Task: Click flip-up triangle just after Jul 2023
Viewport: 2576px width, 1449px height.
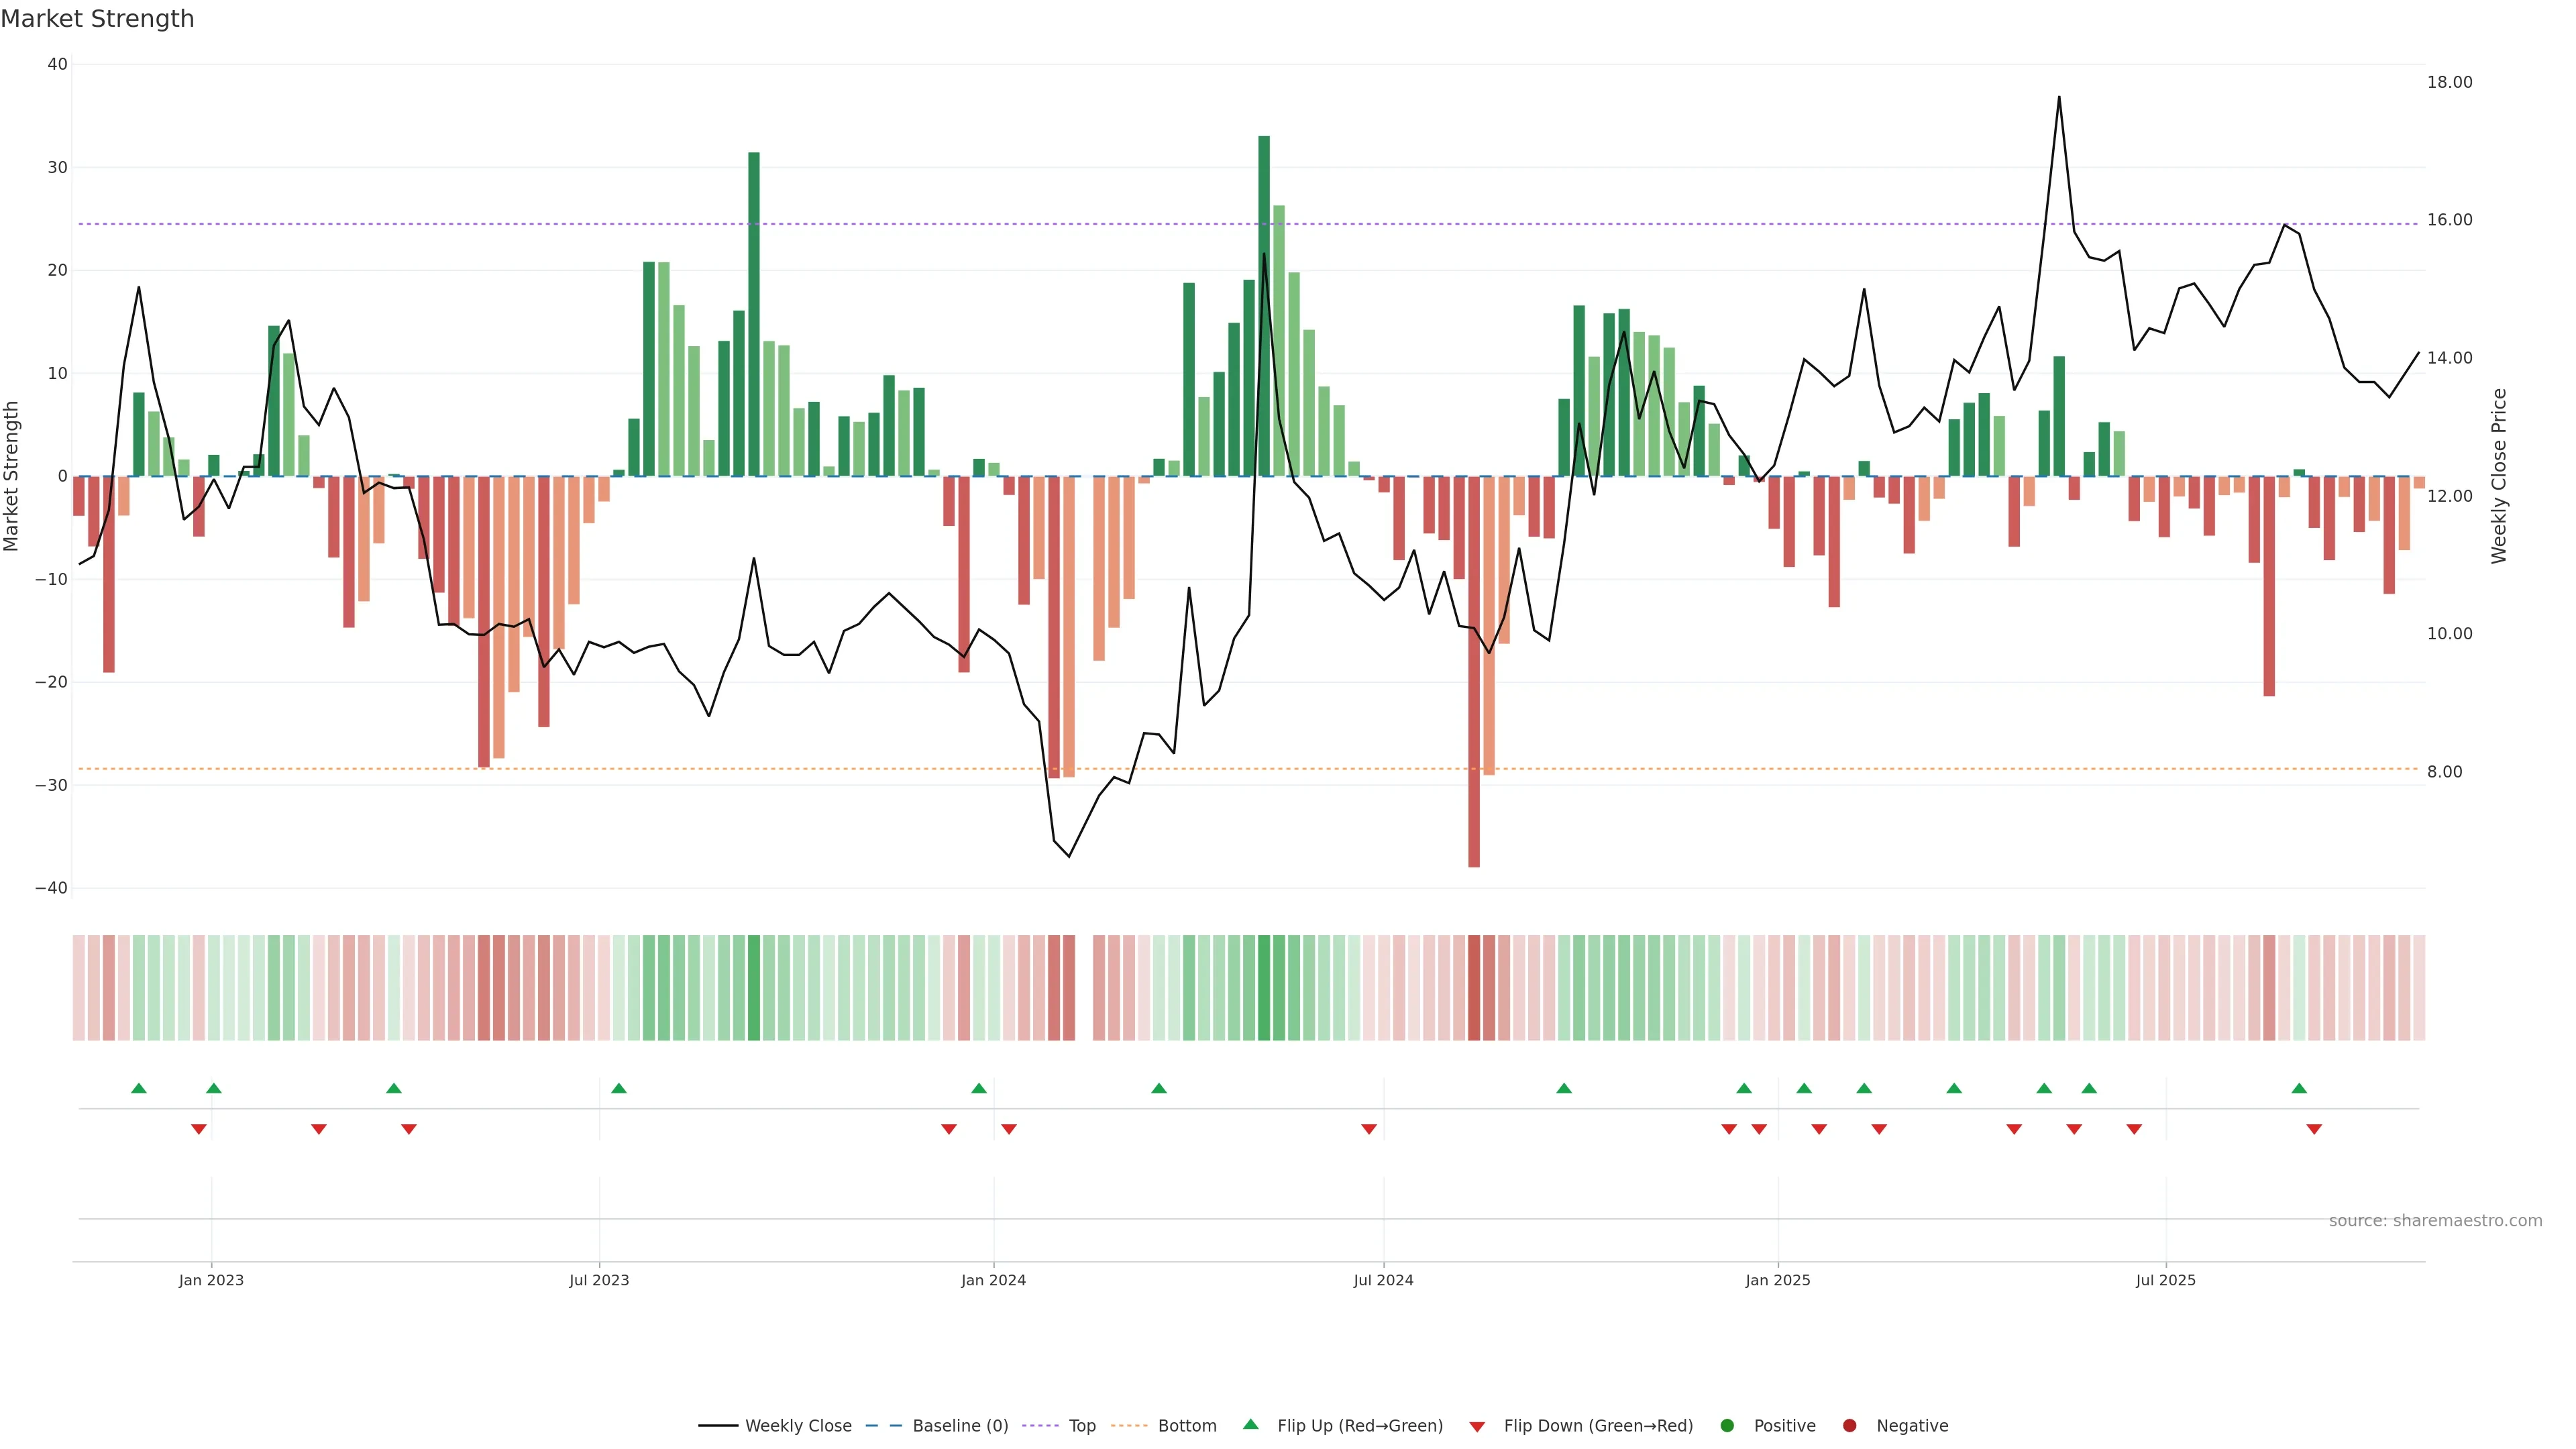Action: point(619,1088)
